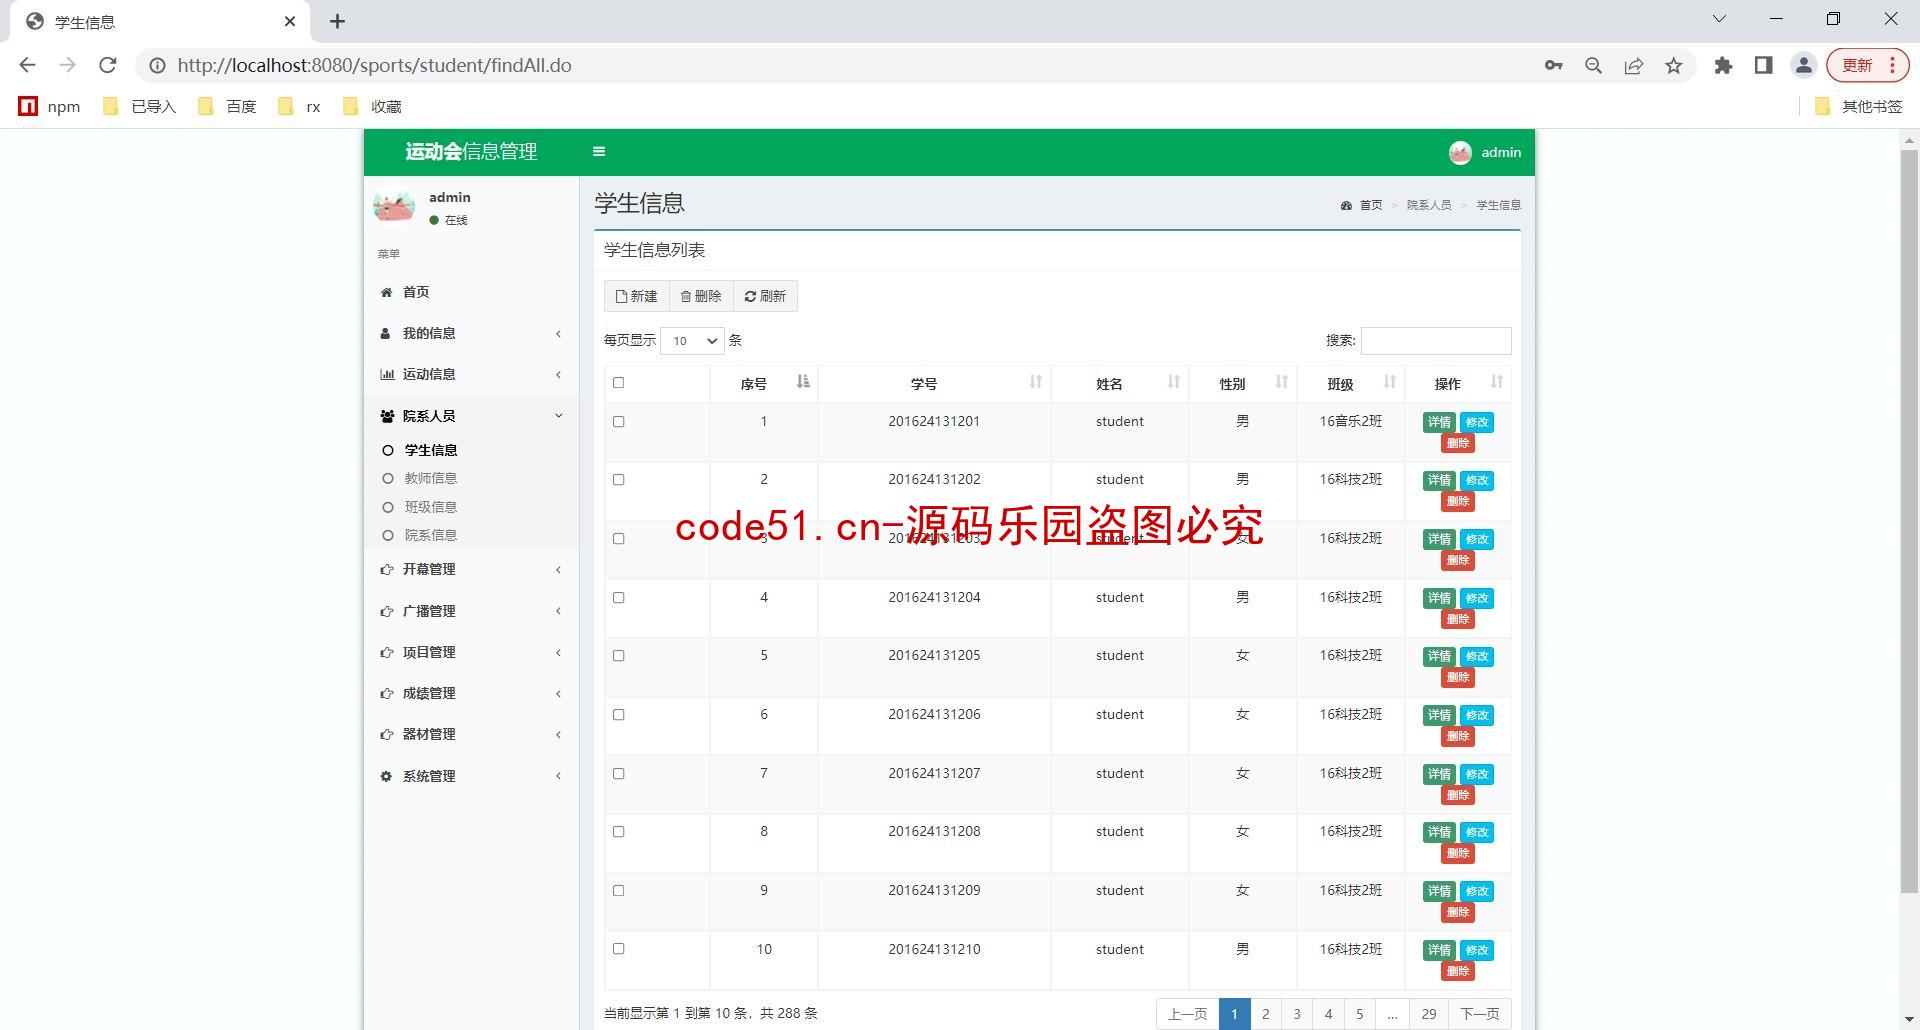
Task: Collapse the 院系人员 sidebar menu
Action: tap(471, 416)
